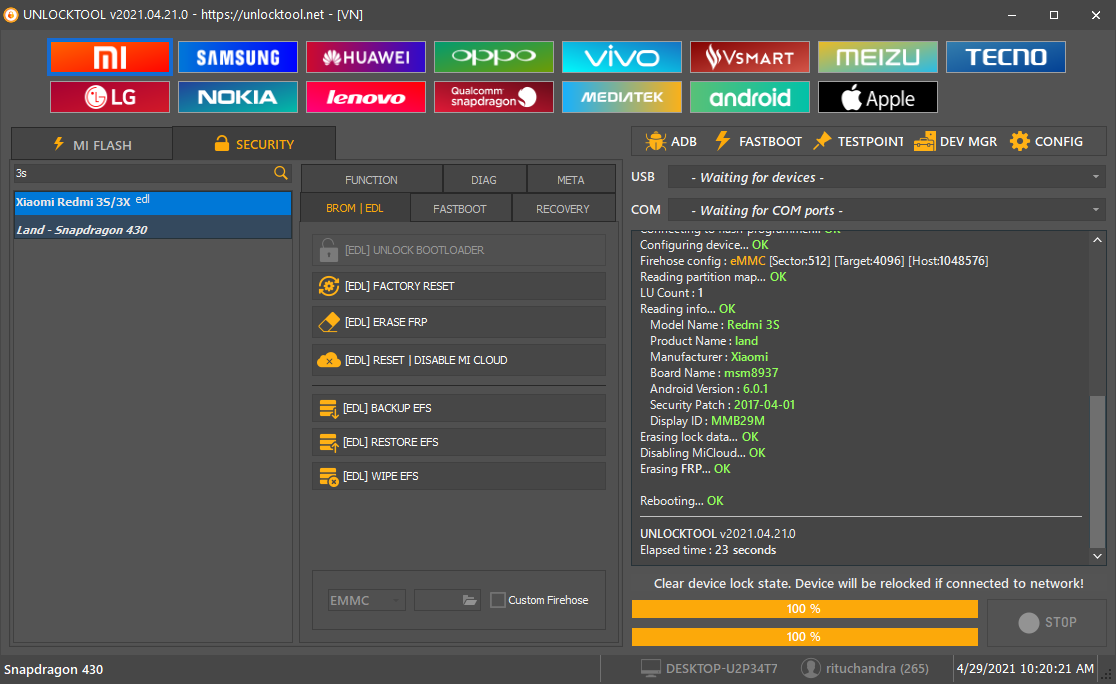Open the META tab
Screen dimensions: 1116x684
click(x=571, y=179)
